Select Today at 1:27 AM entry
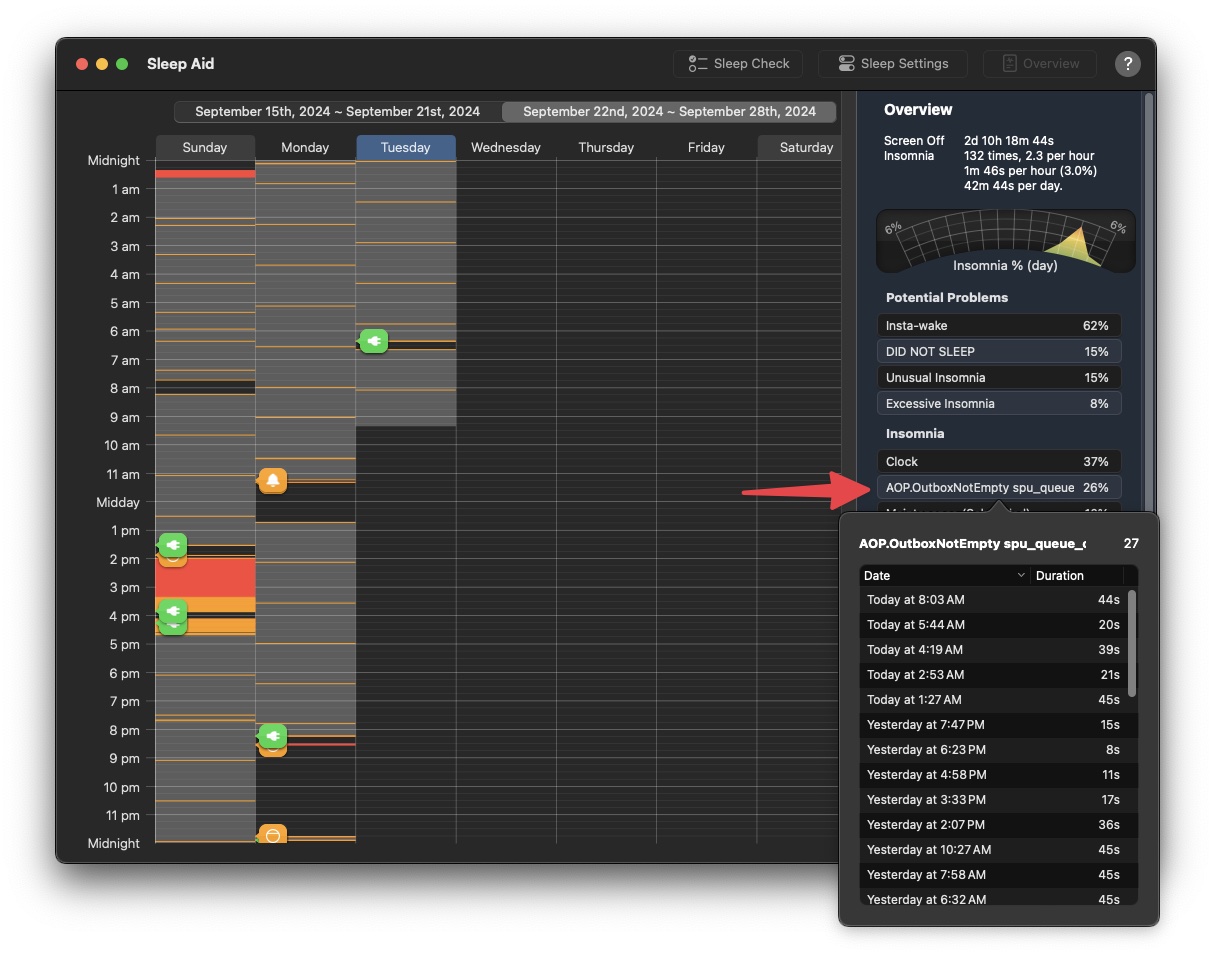Viewport: 1212px width, 966px height. [993, 699]
